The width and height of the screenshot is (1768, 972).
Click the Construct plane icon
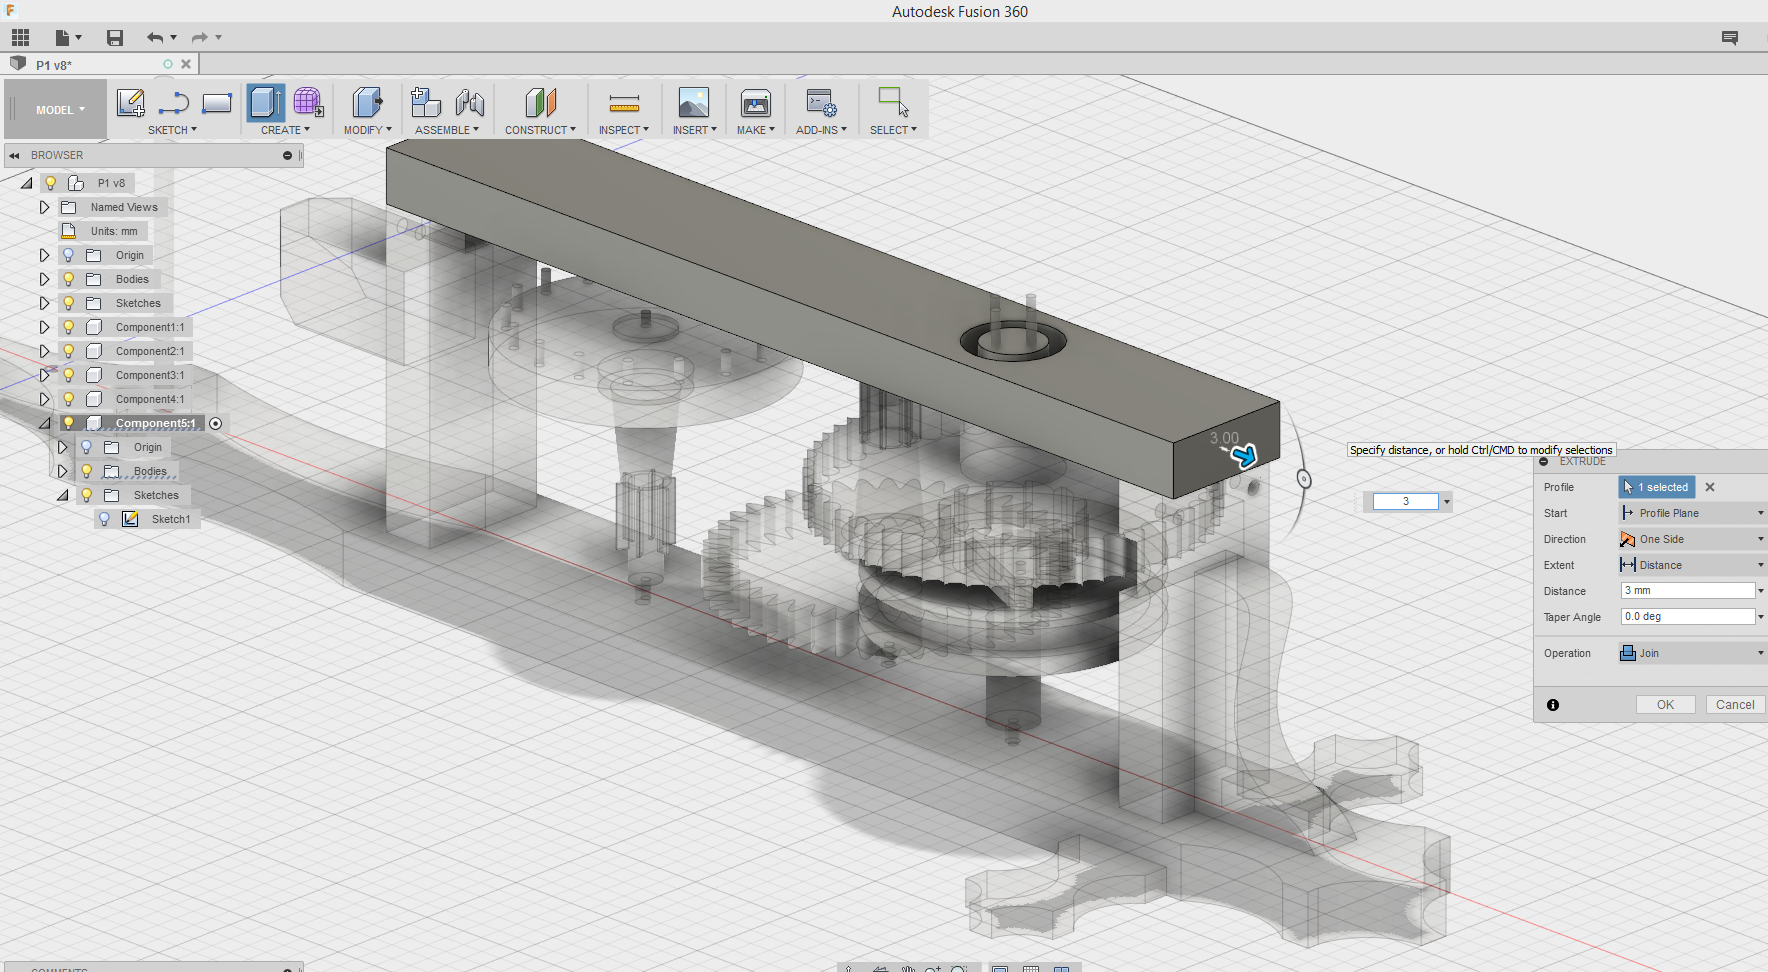pyautogui.click(x=540, y=103)
